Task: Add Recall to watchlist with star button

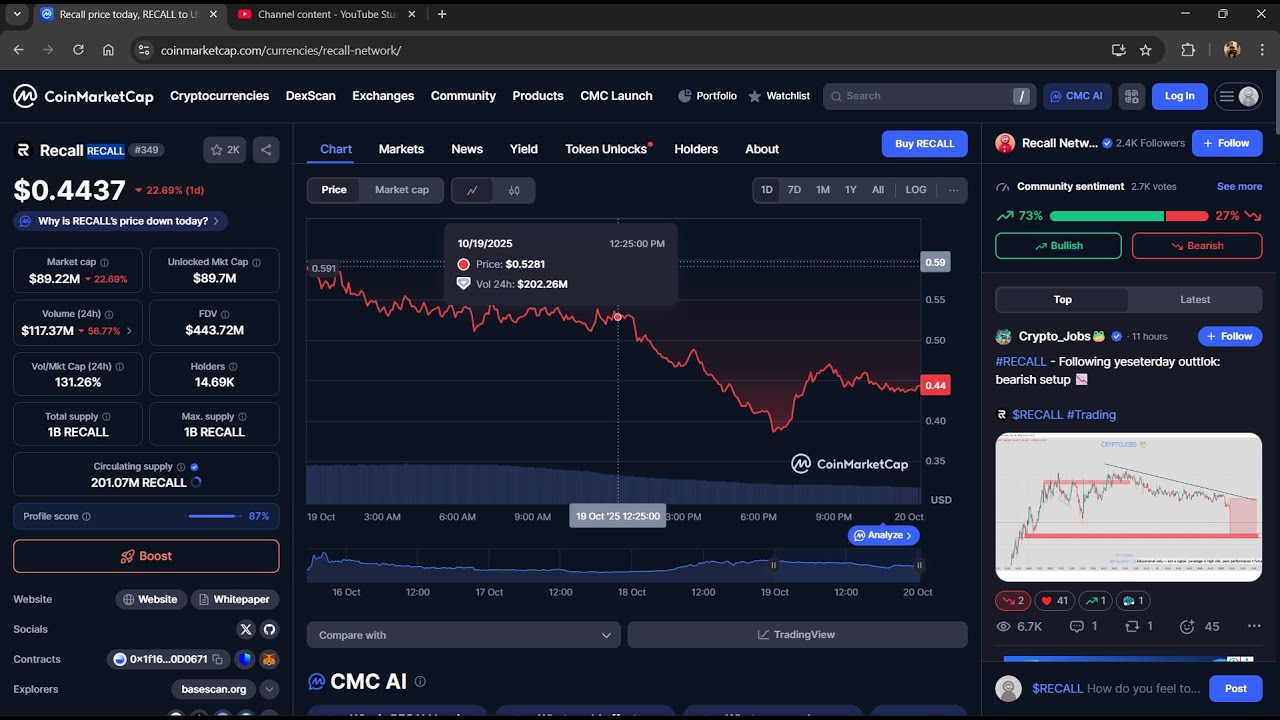Action: point(224,150)
